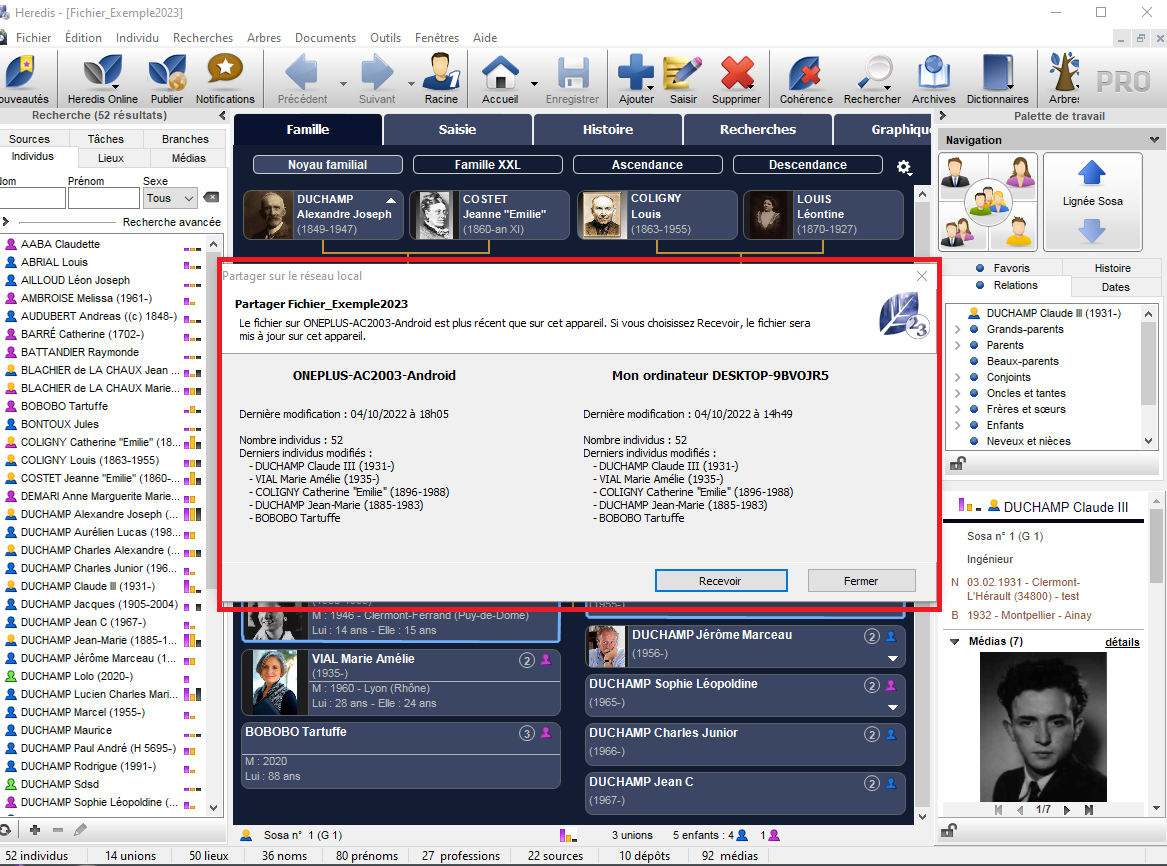This screenshot has width=1167, height=866.
Task: Open the Publier tool
Action: 167,75
